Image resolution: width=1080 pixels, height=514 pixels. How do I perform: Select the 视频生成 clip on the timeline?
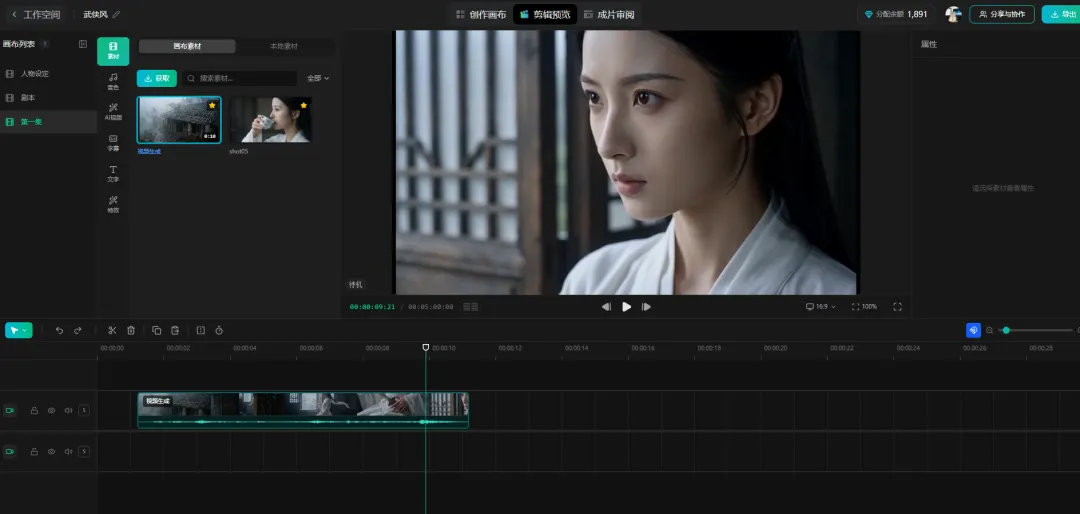point(303,411)
